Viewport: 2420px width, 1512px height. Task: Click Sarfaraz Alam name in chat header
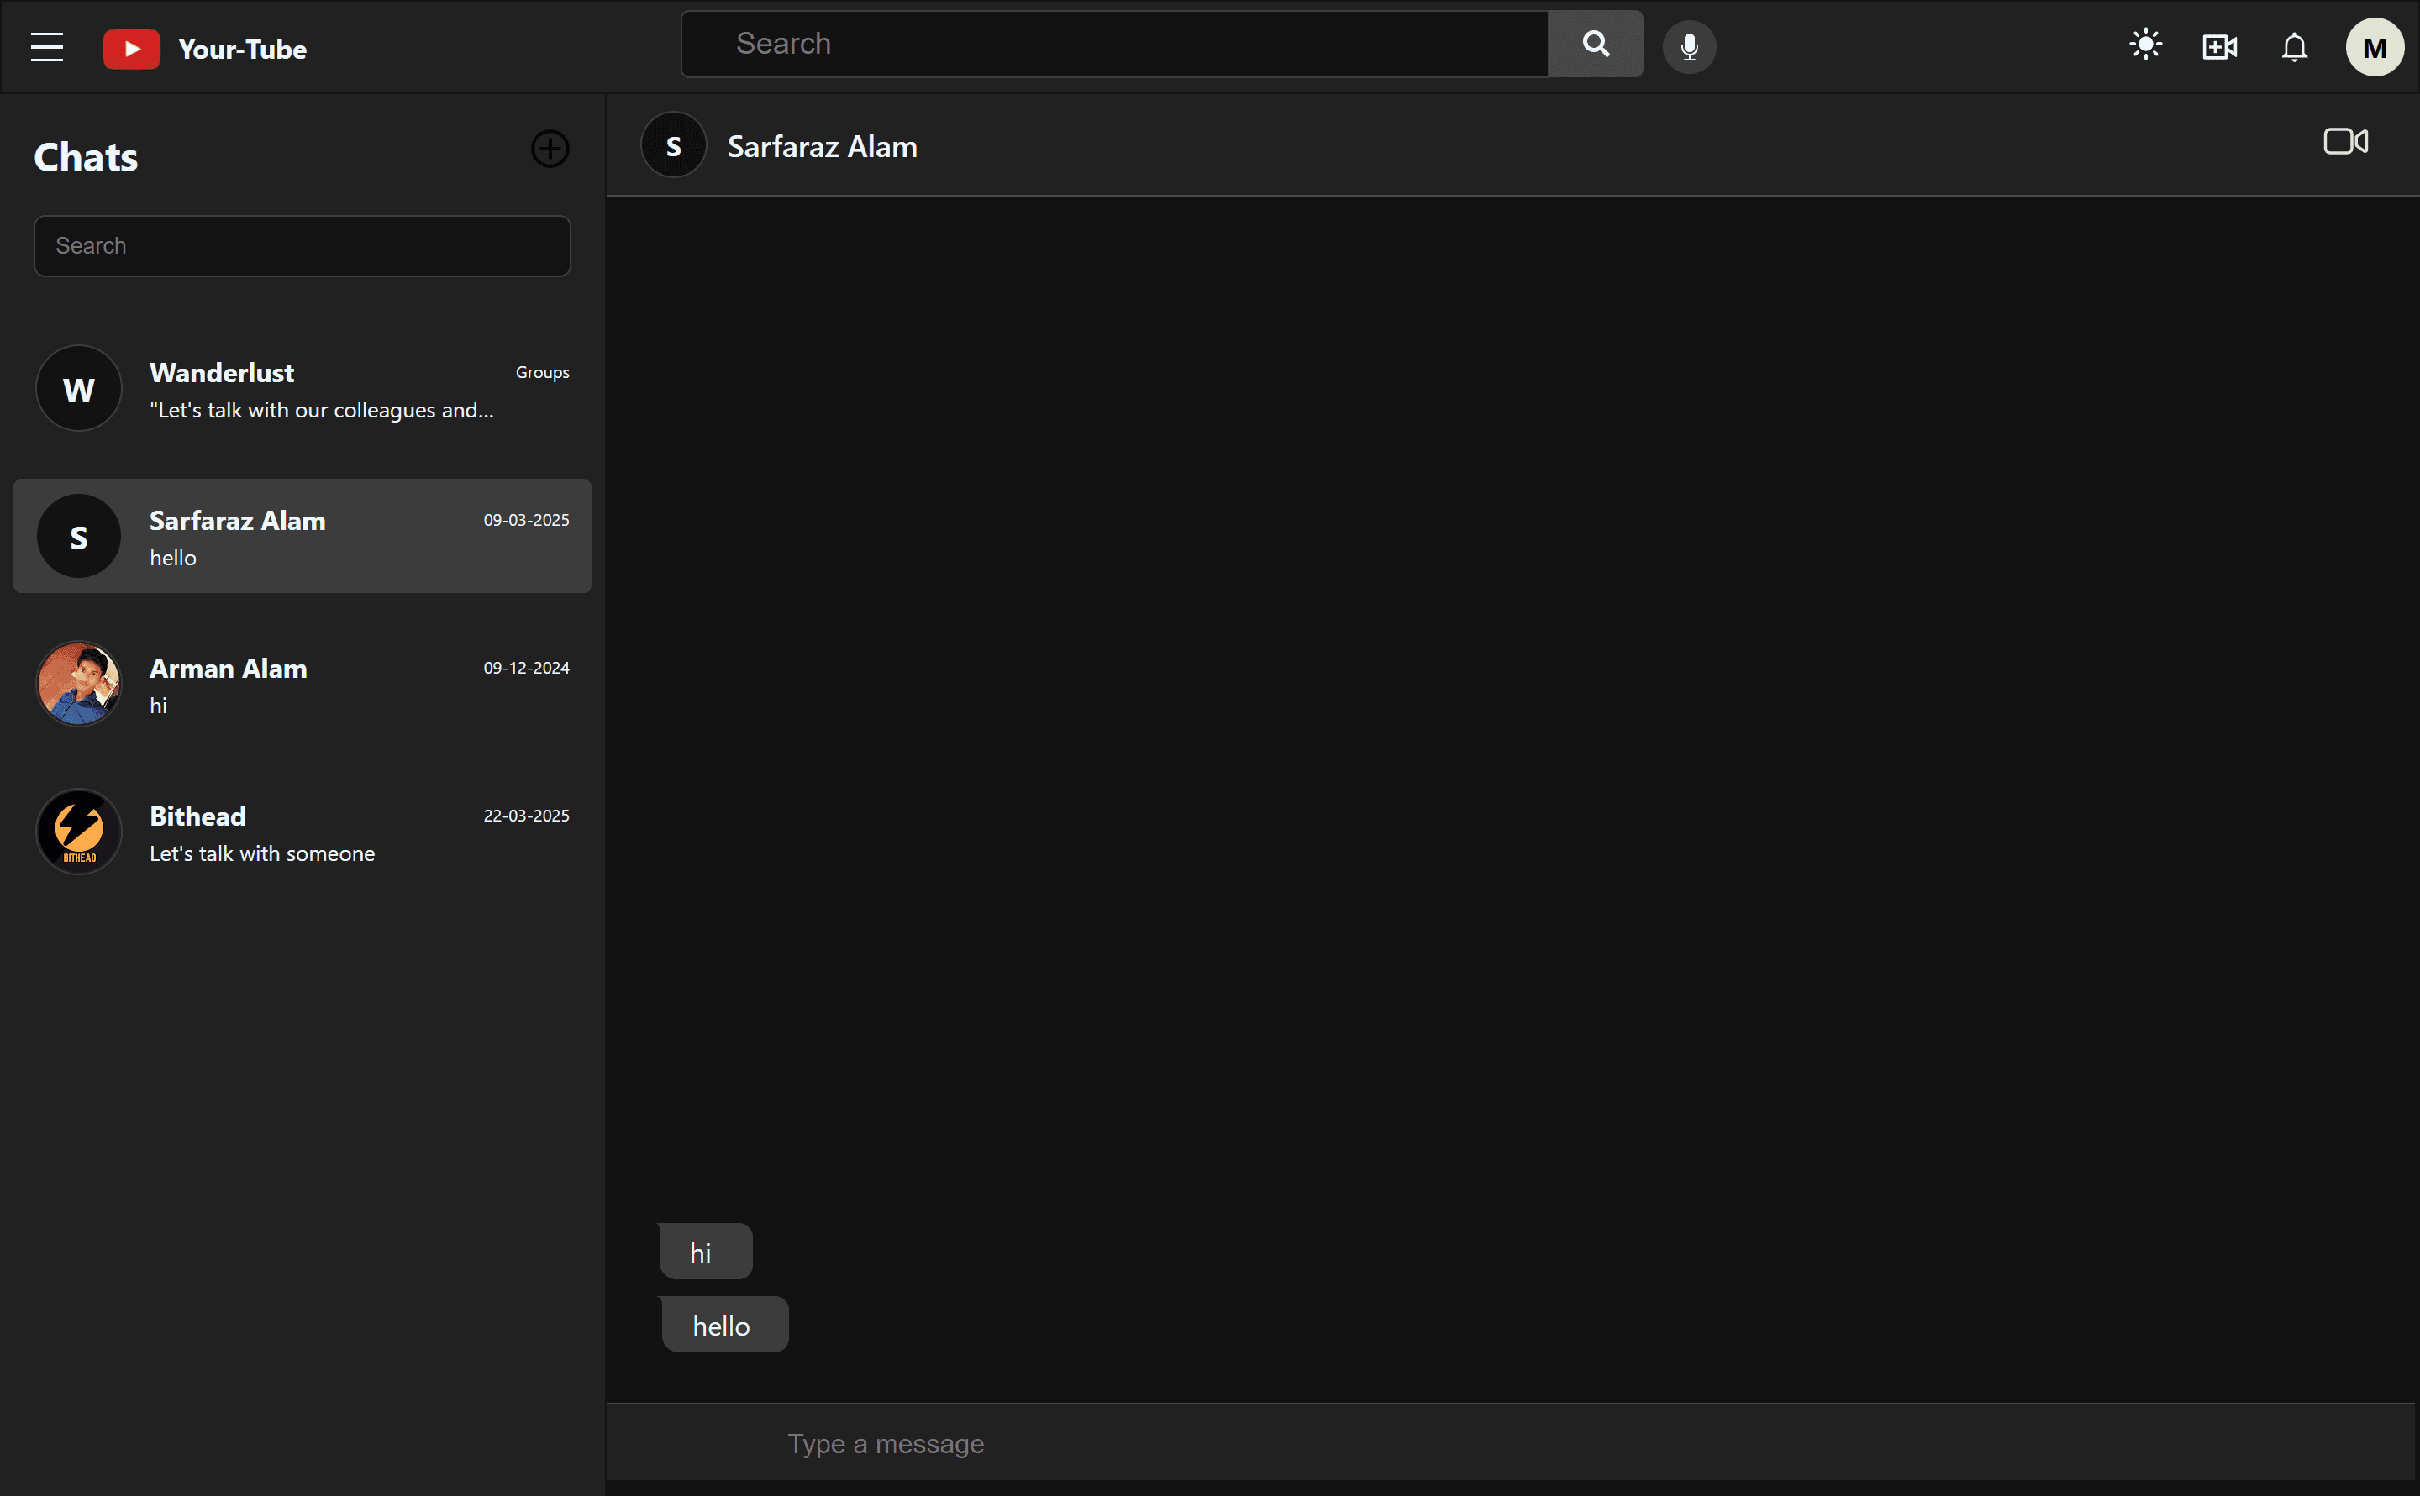pos(822,147)
